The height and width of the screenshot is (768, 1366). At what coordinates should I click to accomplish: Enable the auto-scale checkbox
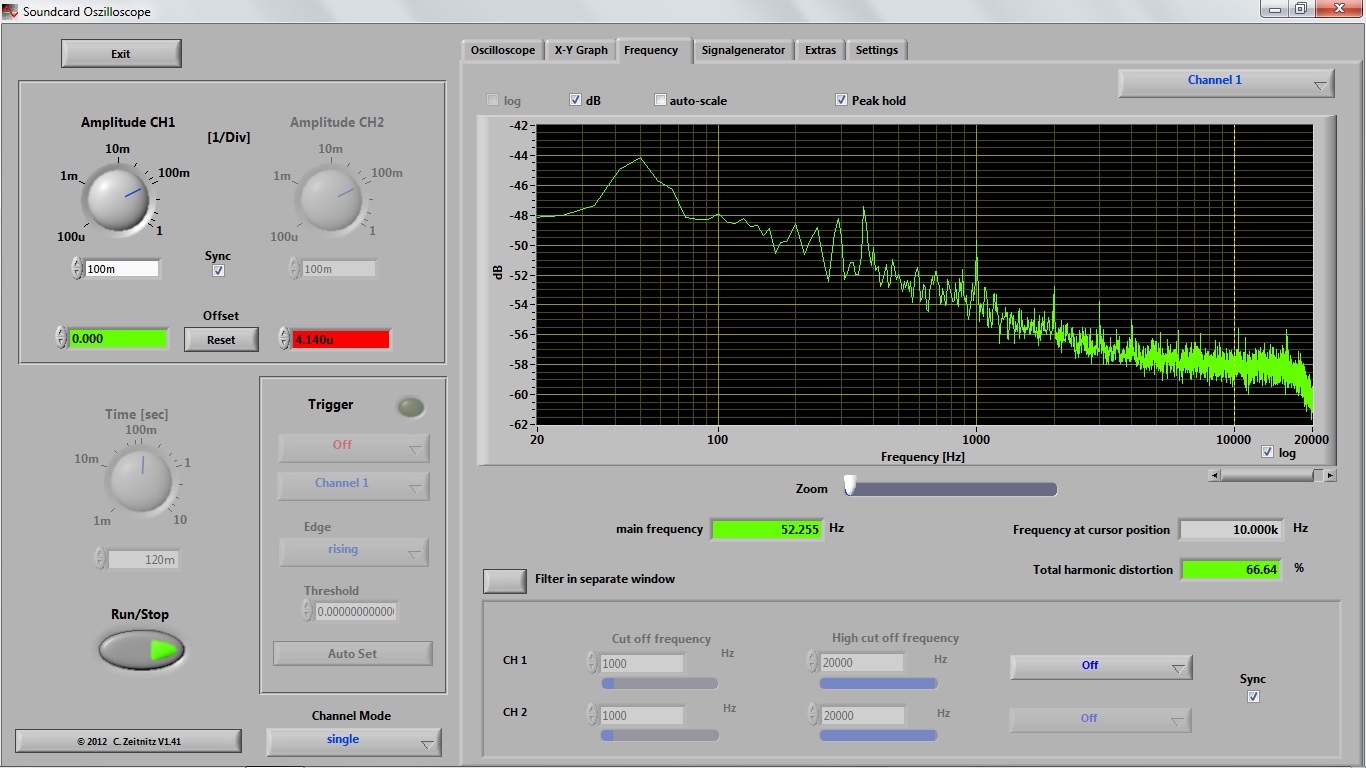pyautogui.click(x=660, y=100)
